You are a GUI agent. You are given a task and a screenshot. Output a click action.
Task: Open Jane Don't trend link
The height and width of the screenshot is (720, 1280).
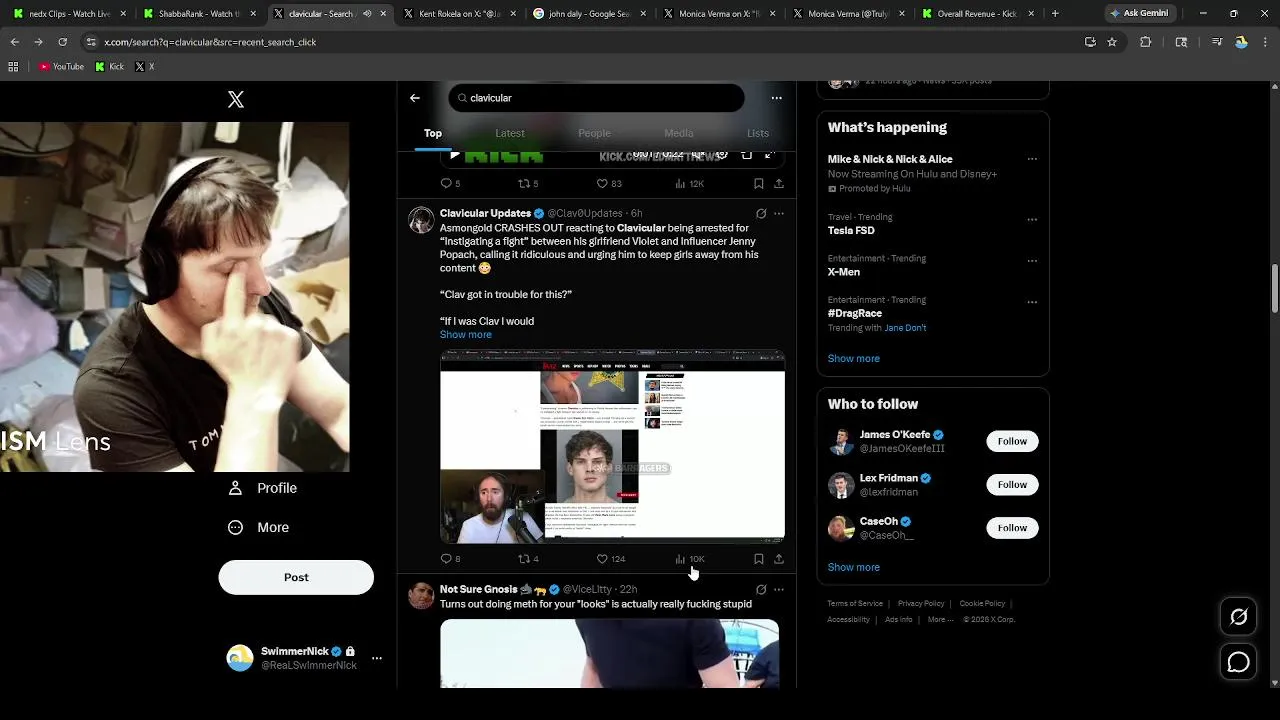pos(905,328)
